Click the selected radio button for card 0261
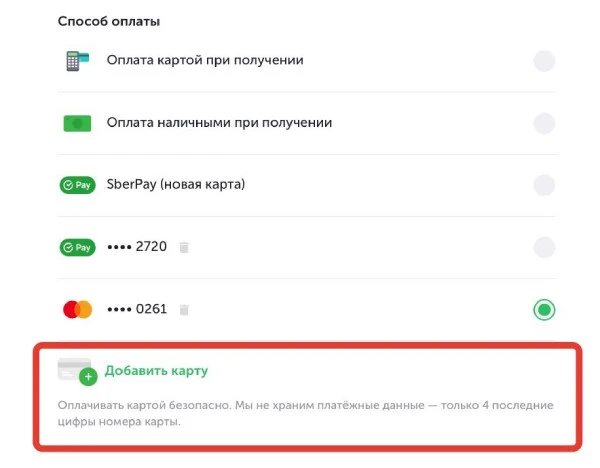600x468 pixels. [x=544, y=310]
